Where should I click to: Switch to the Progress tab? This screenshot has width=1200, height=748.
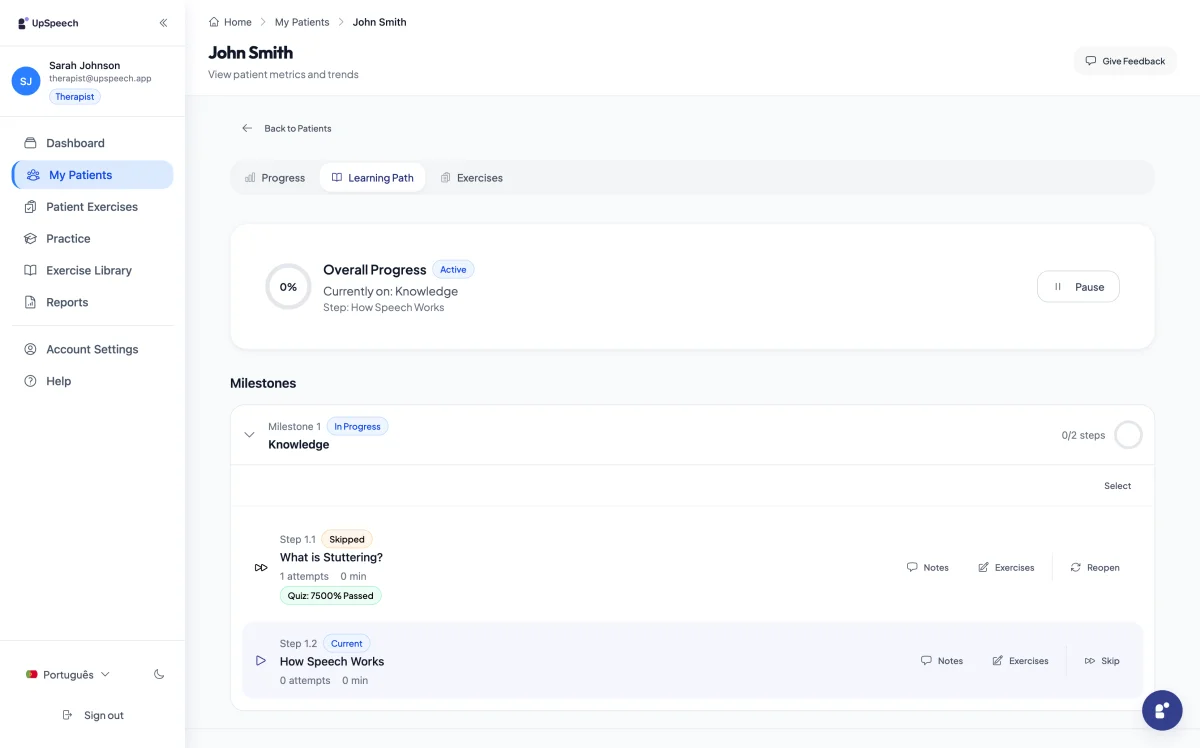[273, 177]
